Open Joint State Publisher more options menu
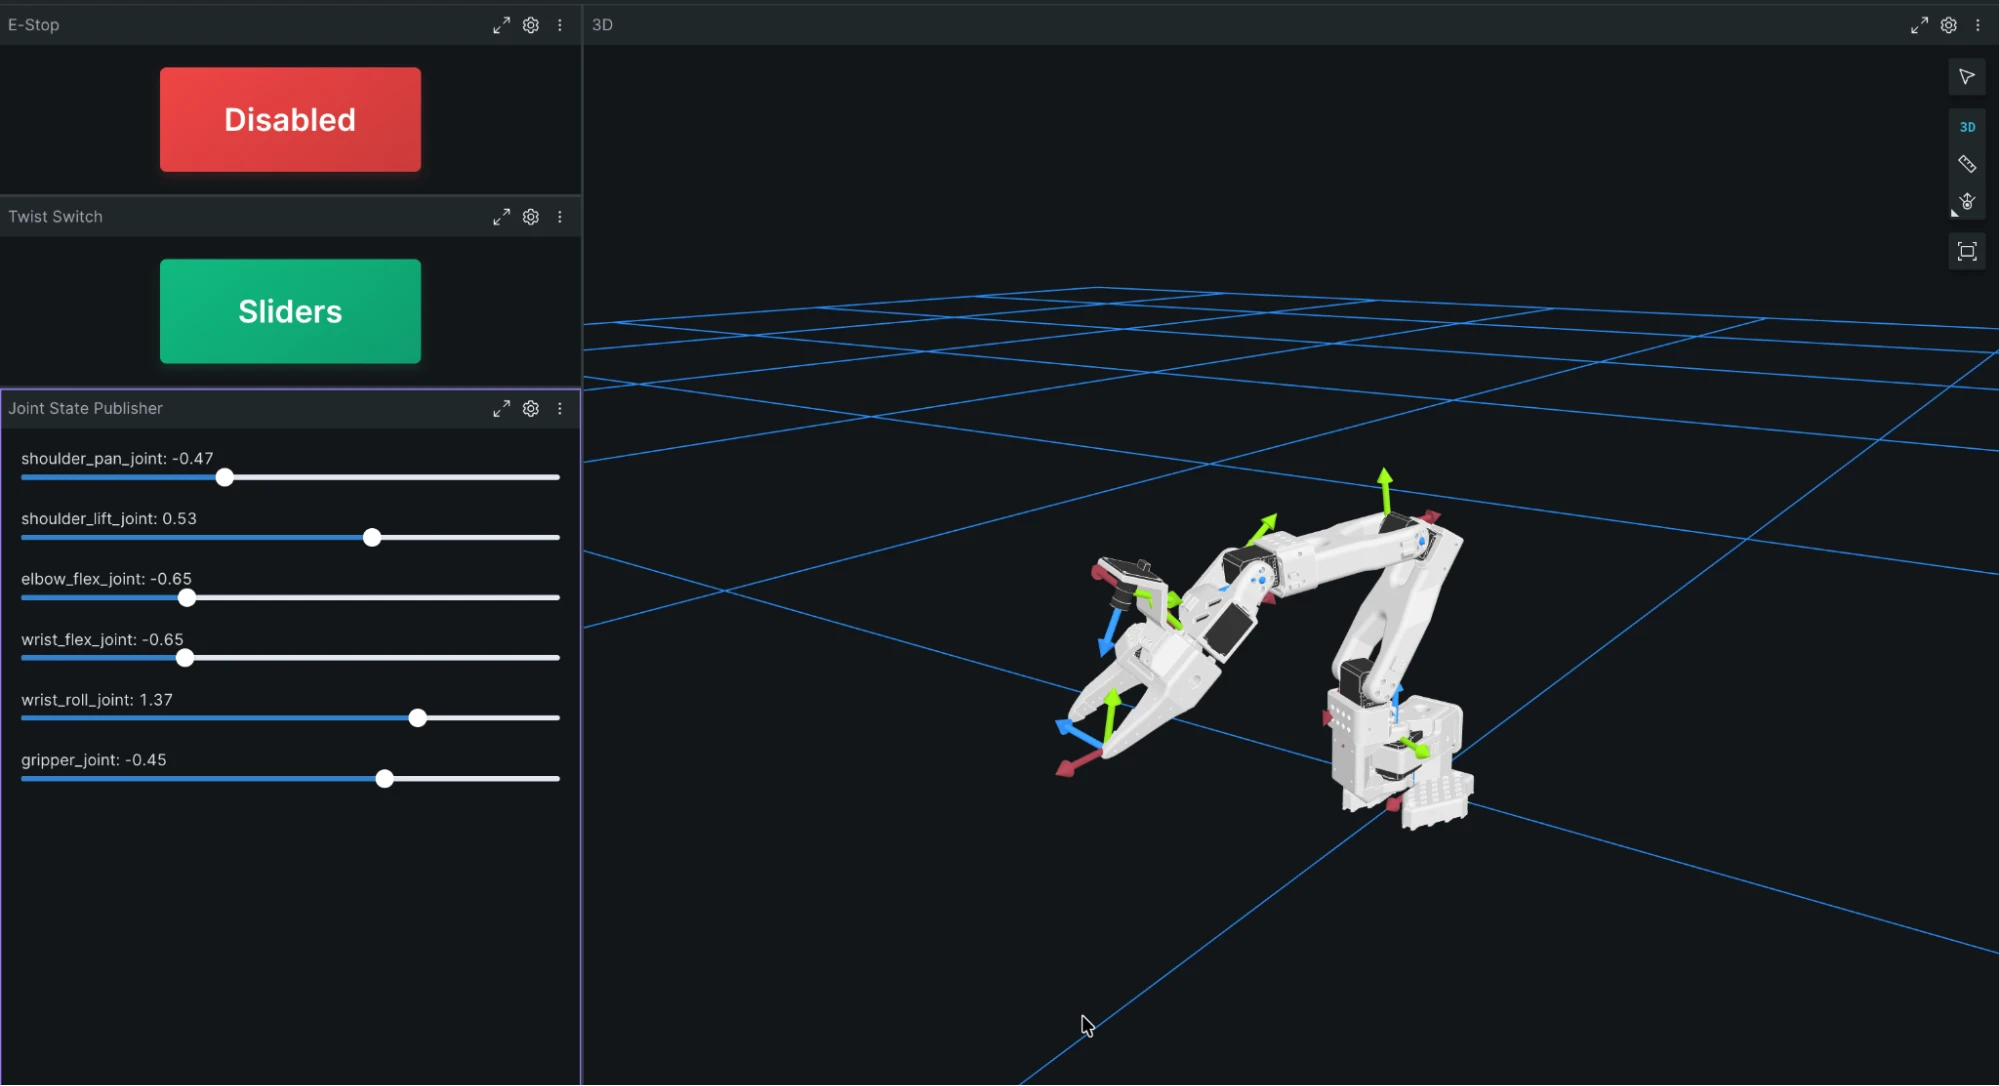This screenshot has height=1086, width=1999. pos(560,409)
